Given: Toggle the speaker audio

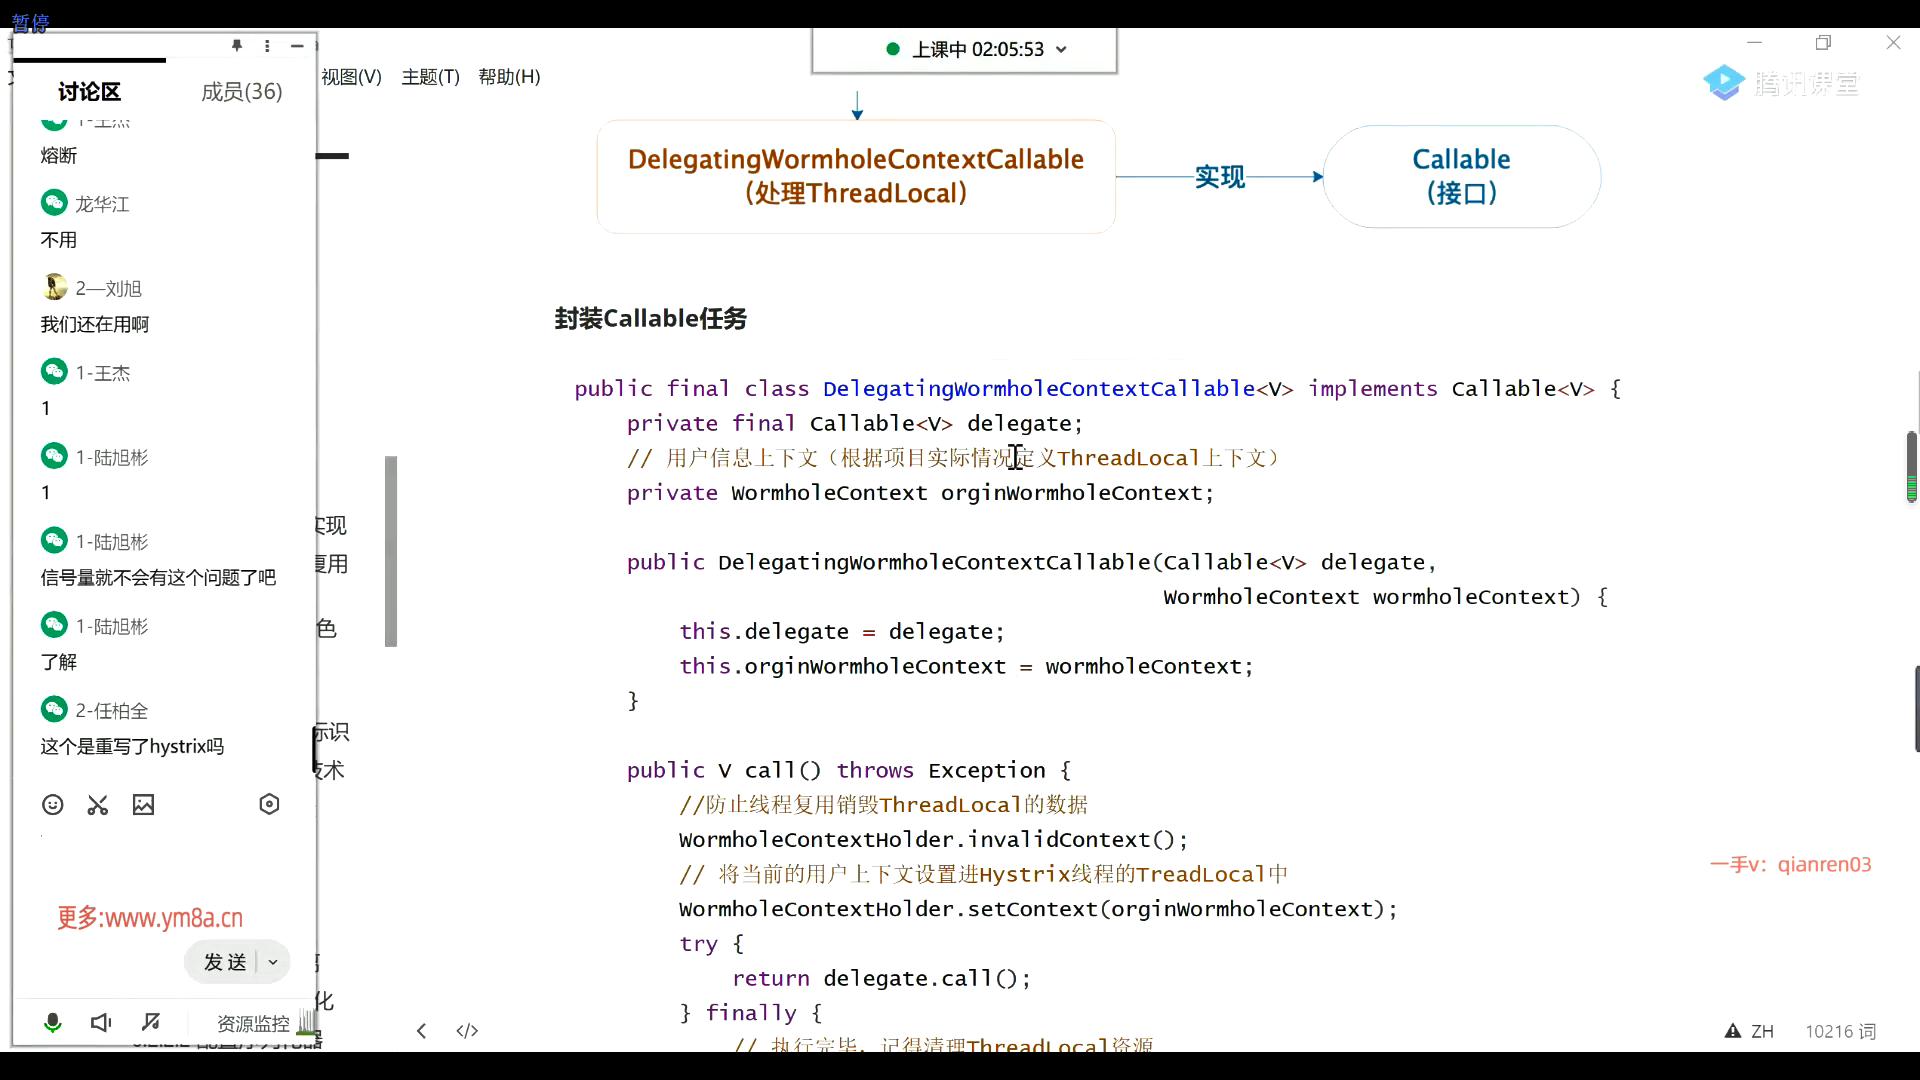Looking at the screenshot, I should pyautogui.click(x=101, y=1022).
